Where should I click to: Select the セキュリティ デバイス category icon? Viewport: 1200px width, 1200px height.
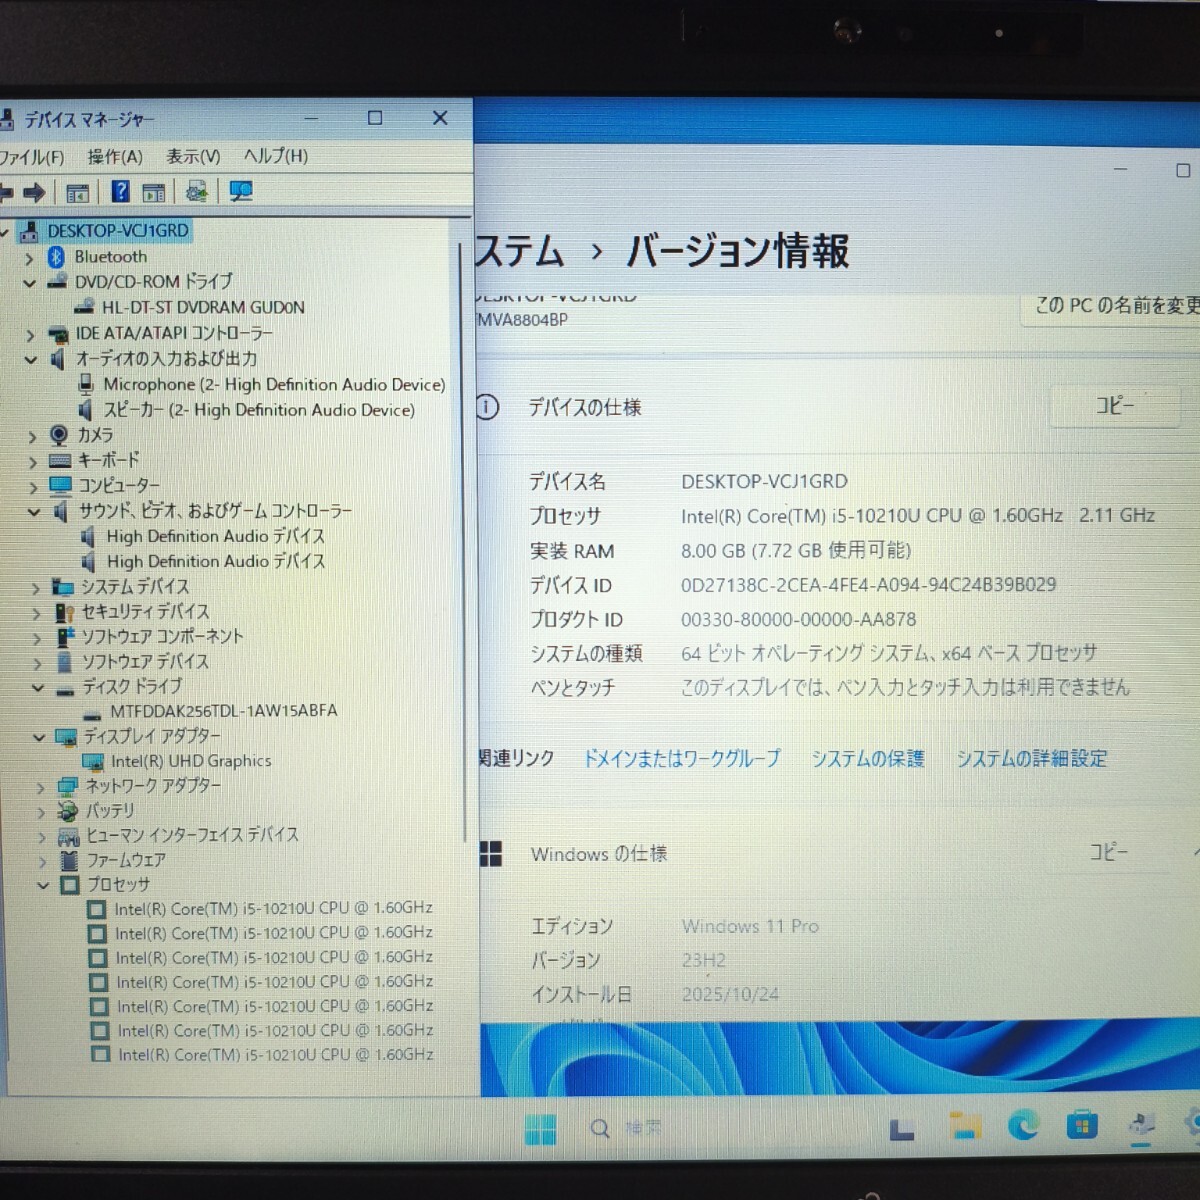pyautogui.click(x=64, y=612)
